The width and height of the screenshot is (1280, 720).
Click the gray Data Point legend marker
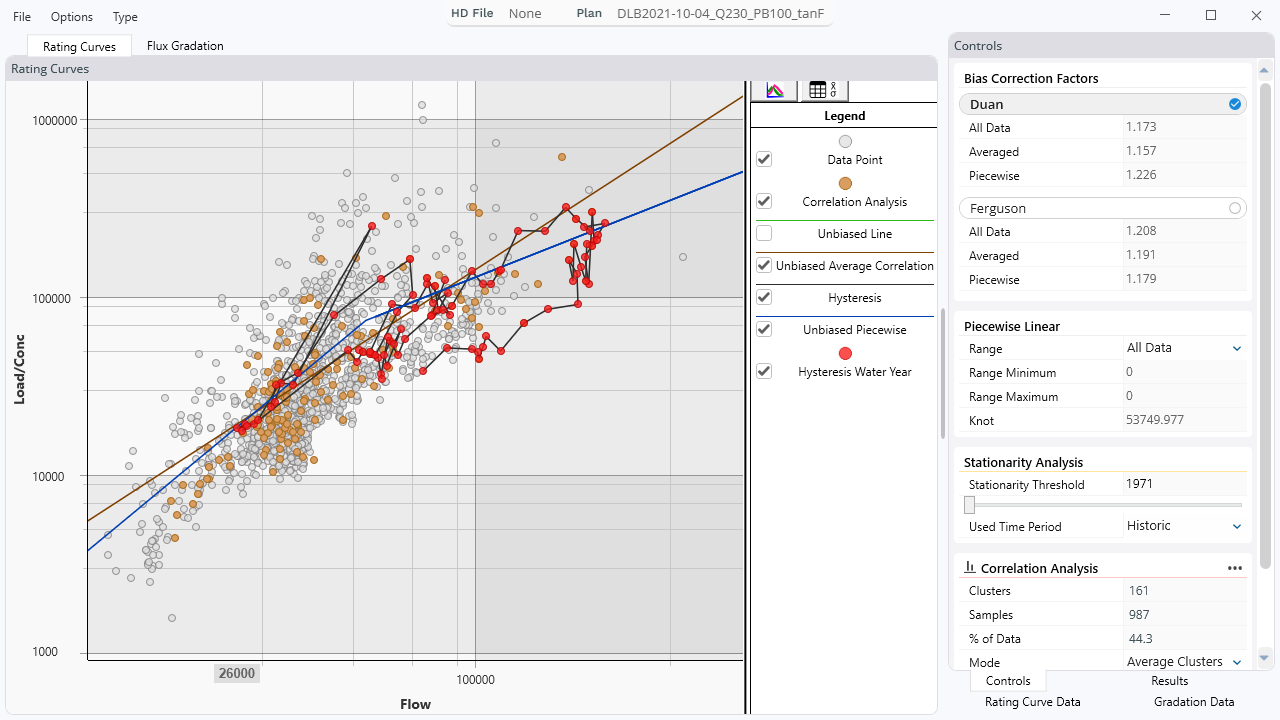tap(845, 142)
